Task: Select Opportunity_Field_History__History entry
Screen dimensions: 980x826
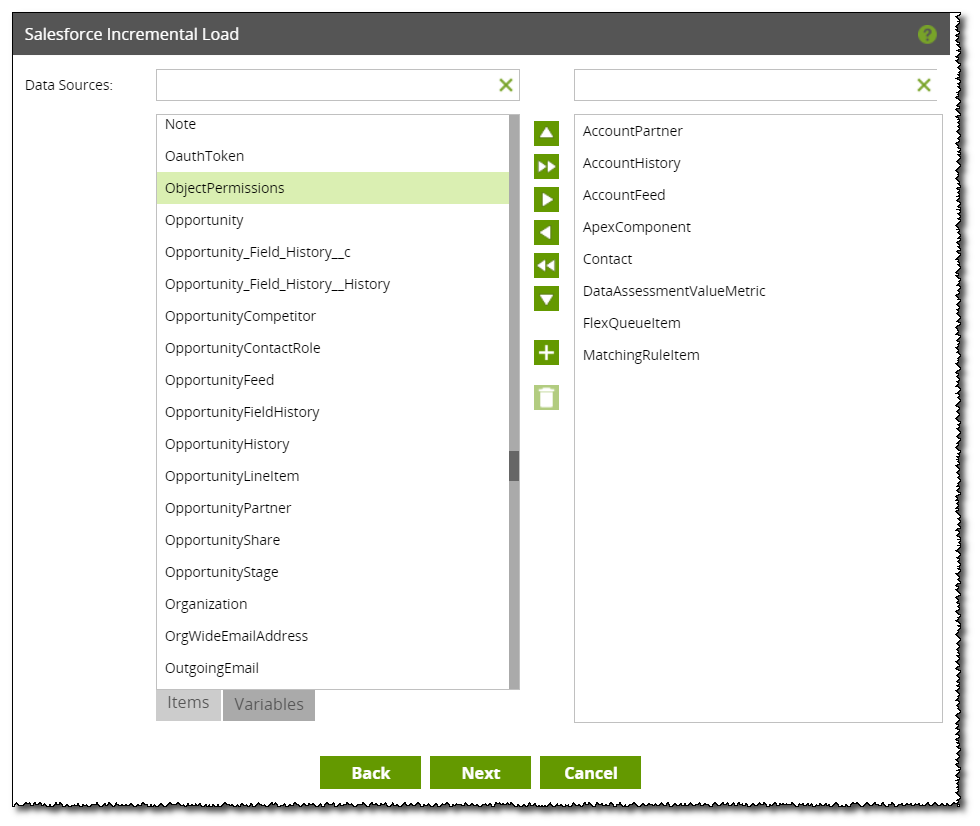Action: pos(332,284)
